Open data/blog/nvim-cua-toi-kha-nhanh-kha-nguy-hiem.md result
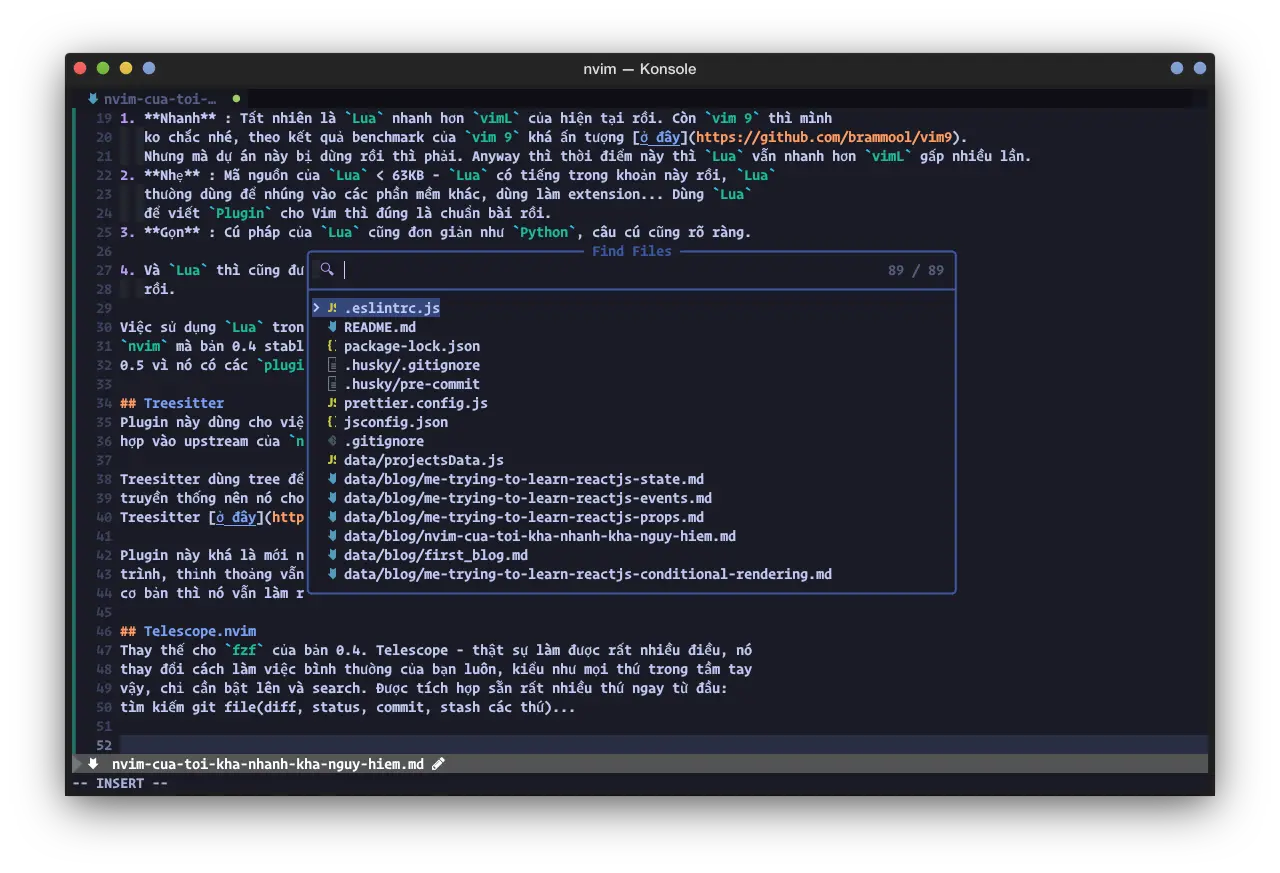The width and height of the screenshot is (1280, 873). (x=540, y=536)
